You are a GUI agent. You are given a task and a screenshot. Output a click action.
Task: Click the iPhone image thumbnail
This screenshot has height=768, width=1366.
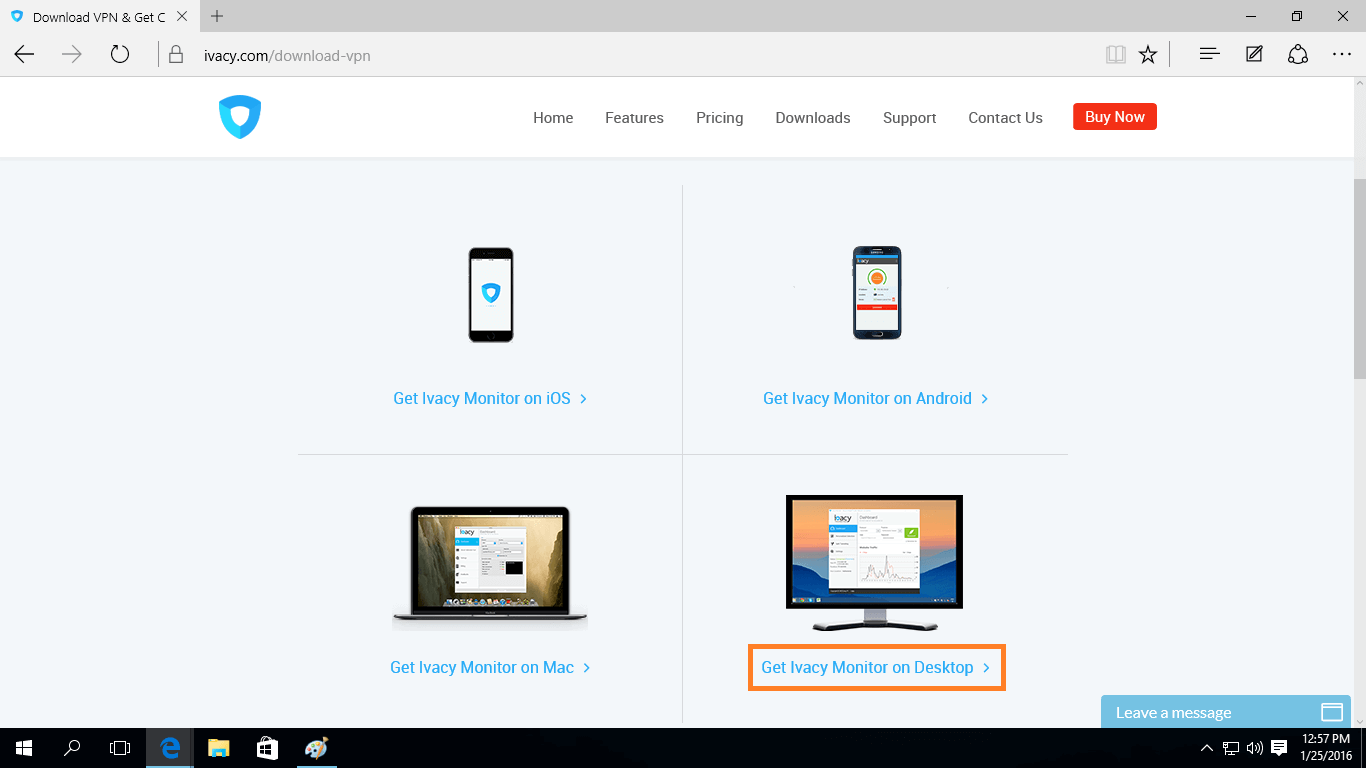(491, 295)
